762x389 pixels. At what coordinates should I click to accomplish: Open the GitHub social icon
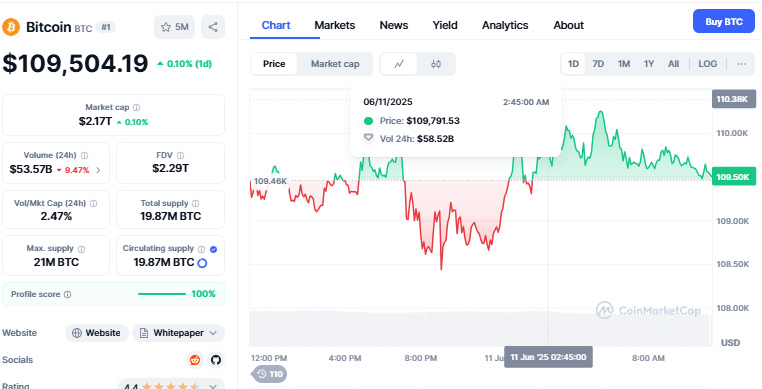[216, 360]
